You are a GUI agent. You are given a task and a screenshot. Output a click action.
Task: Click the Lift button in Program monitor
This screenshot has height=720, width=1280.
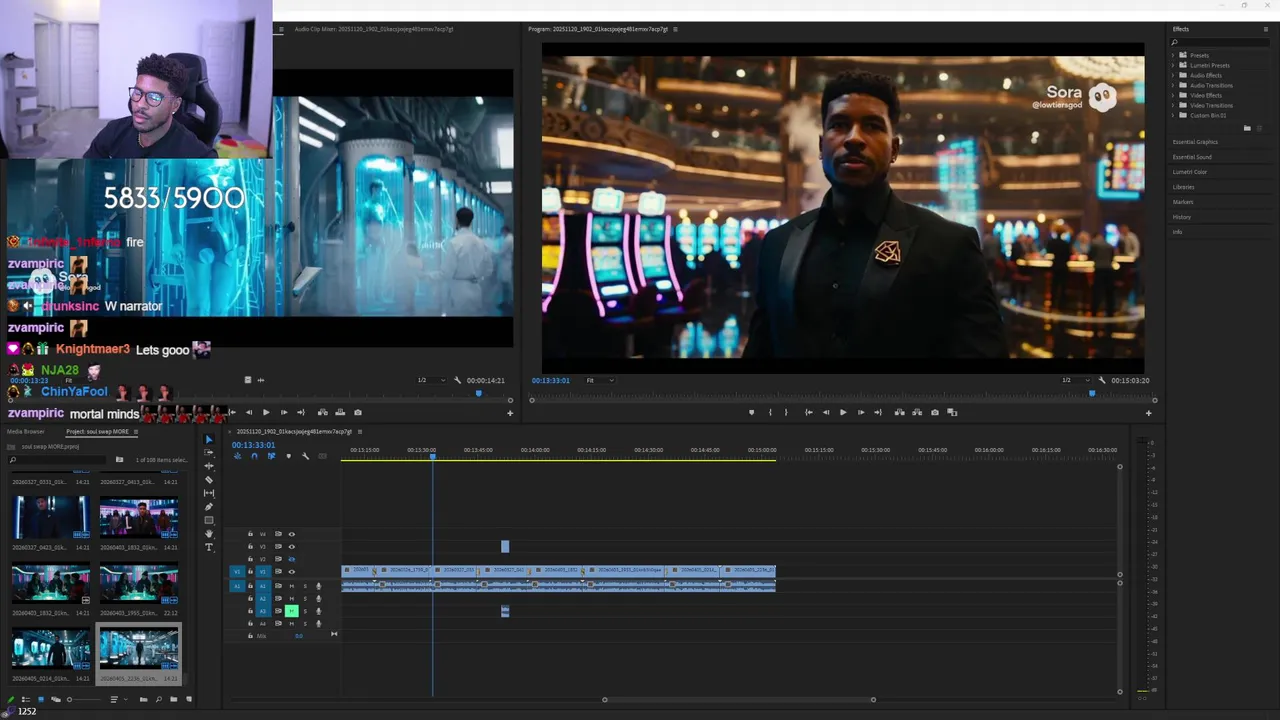coord(900,412)
